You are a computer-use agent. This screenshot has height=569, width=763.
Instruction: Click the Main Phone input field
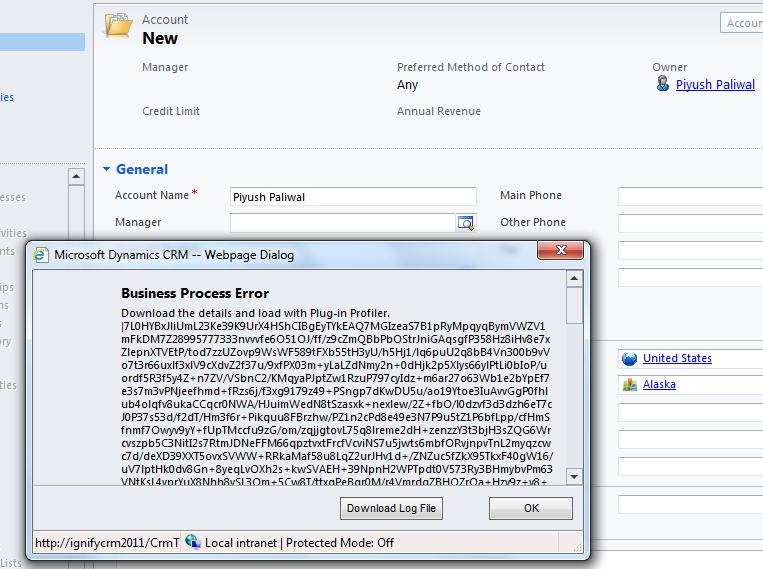pos(690,197)
